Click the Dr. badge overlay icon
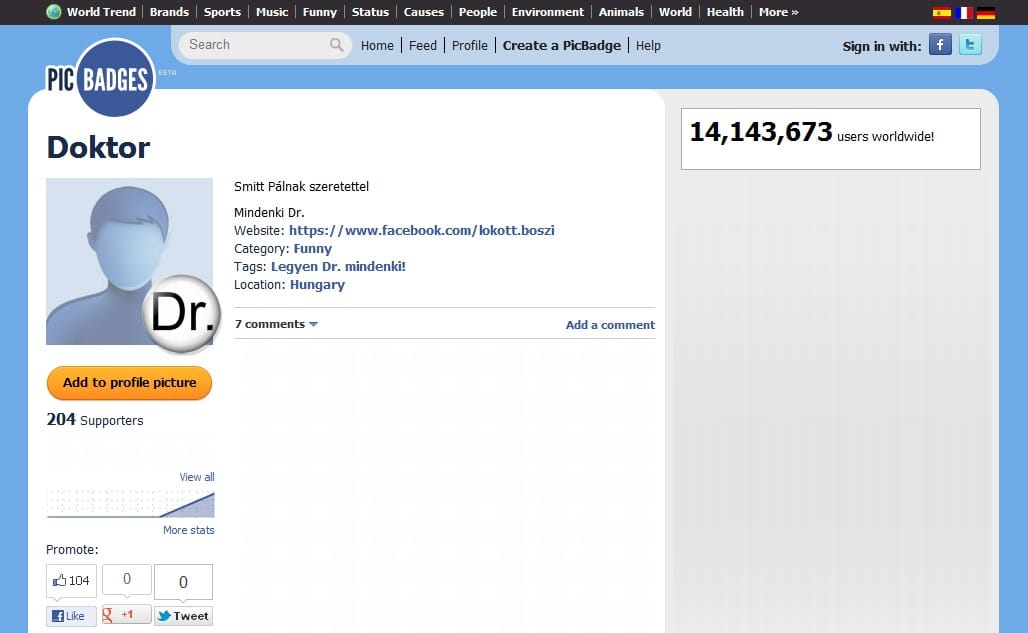The image size is (1028, 633). click(182, 313)
